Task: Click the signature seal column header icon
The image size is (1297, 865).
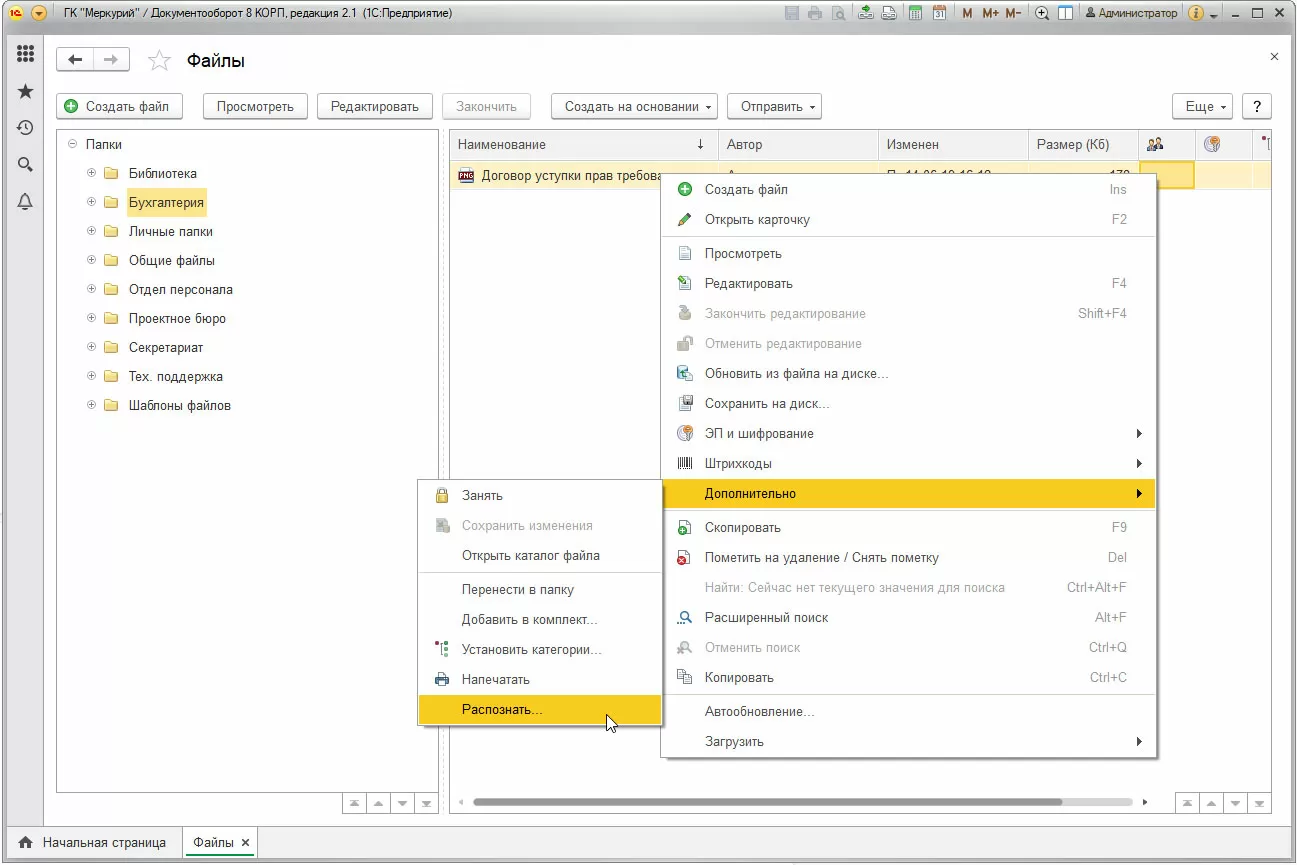Action: [x=1212, y=144]
